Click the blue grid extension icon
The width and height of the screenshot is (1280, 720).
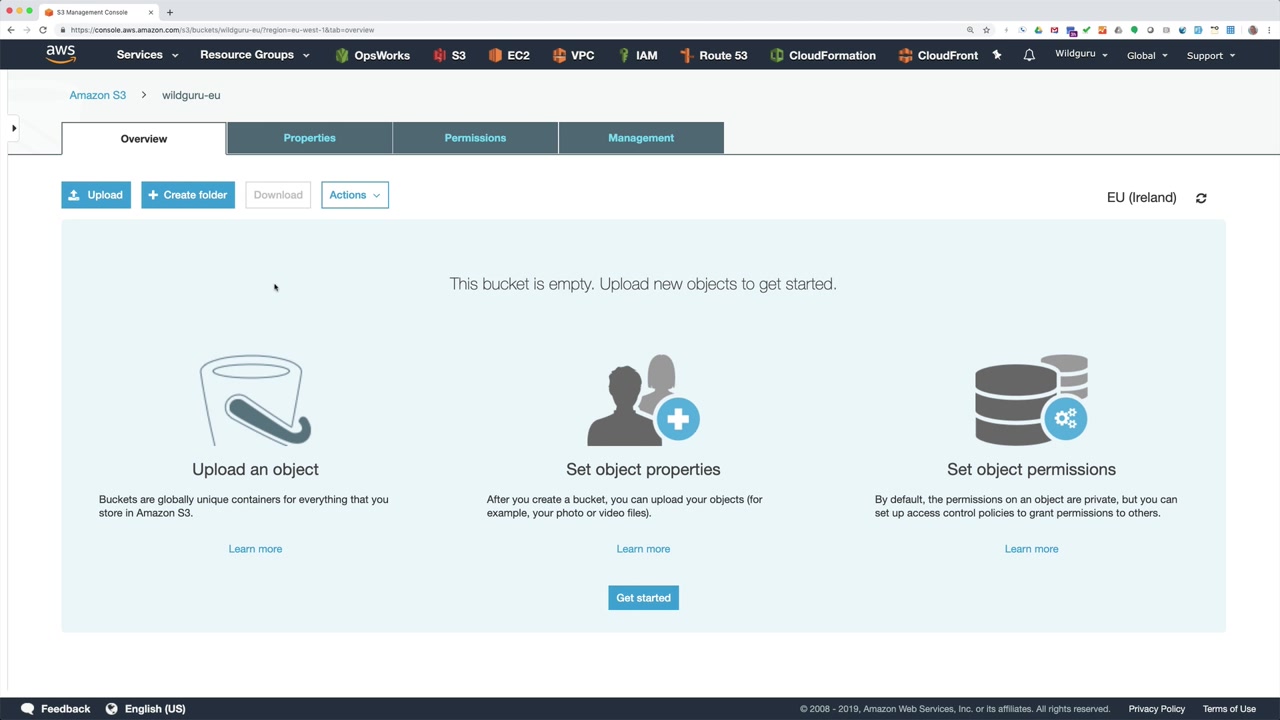click(1230, 30)
